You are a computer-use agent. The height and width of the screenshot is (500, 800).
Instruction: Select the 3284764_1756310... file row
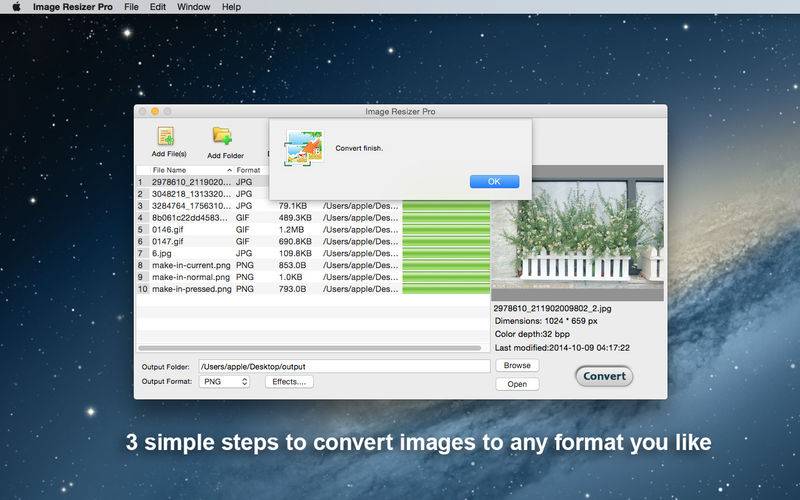click(313, 206)
